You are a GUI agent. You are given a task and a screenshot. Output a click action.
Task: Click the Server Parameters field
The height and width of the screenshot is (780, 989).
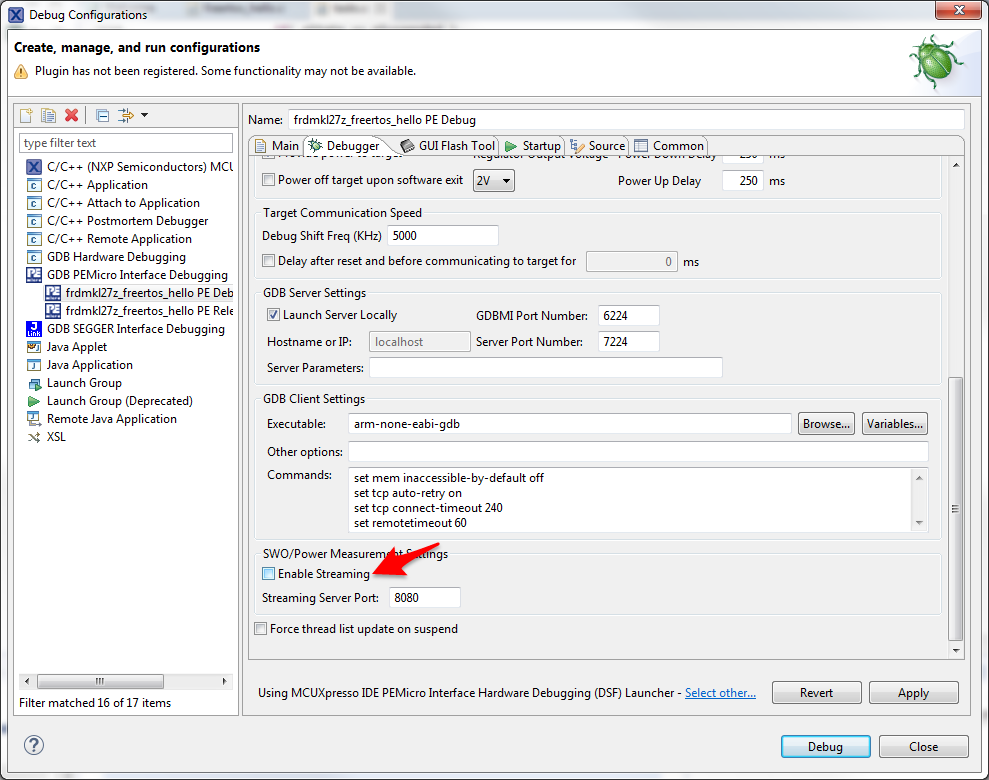546,368
